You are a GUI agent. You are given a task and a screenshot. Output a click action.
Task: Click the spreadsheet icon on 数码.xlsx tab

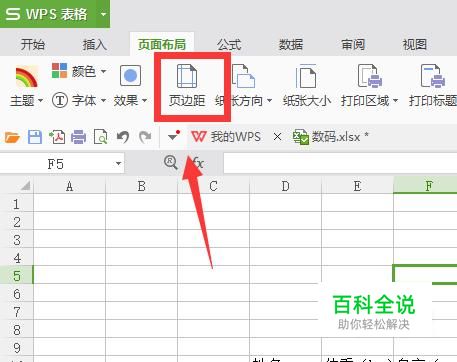point(300,137)
